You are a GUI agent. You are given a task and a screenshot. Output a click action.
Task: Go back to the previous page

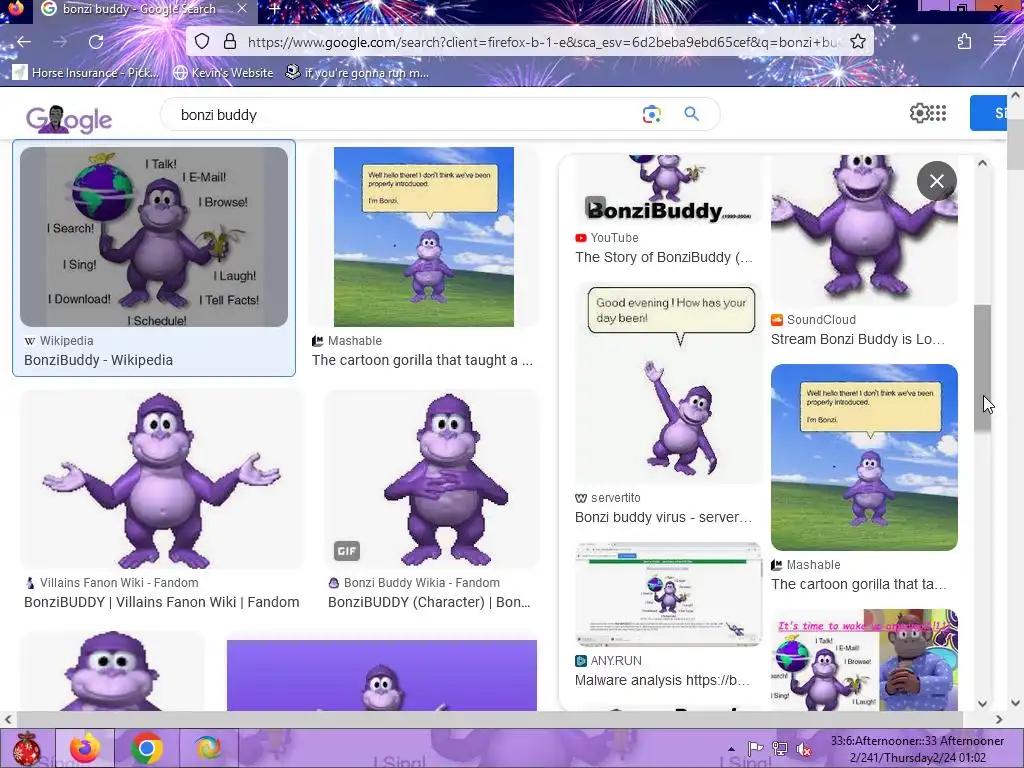coord(24,42)
